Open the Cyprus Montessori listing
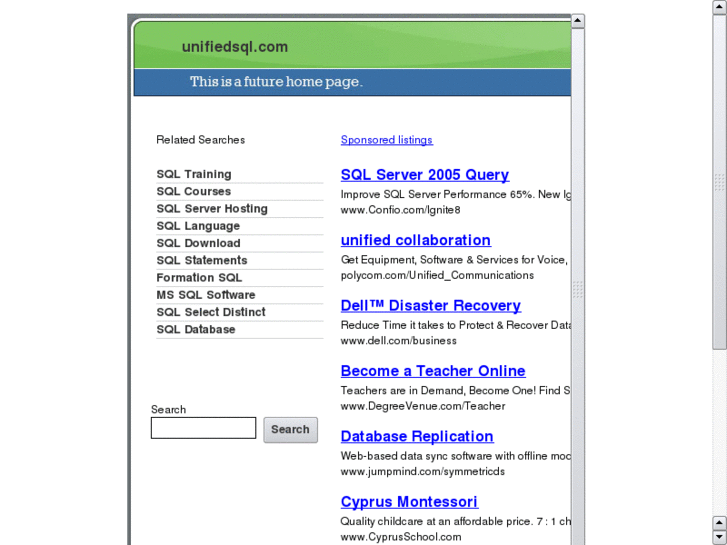727x545 pixels. click(x=409, y=502)
